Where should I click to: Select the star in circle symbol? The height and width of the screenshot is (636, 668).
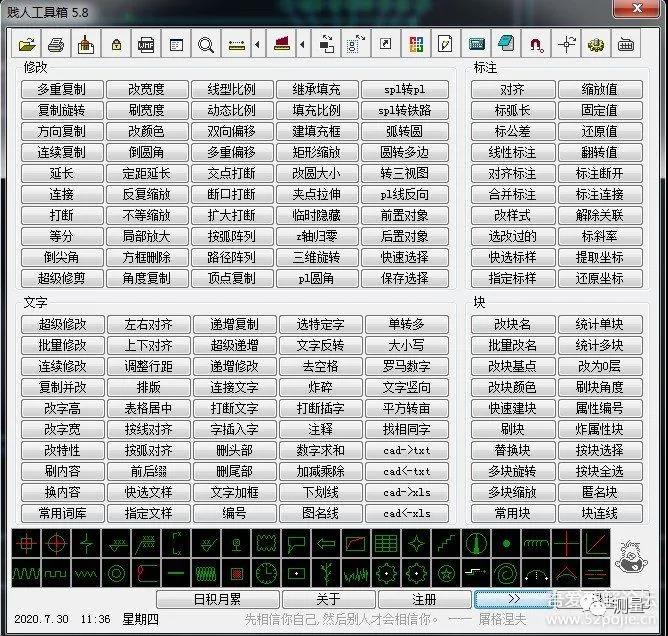pos(446,573)
